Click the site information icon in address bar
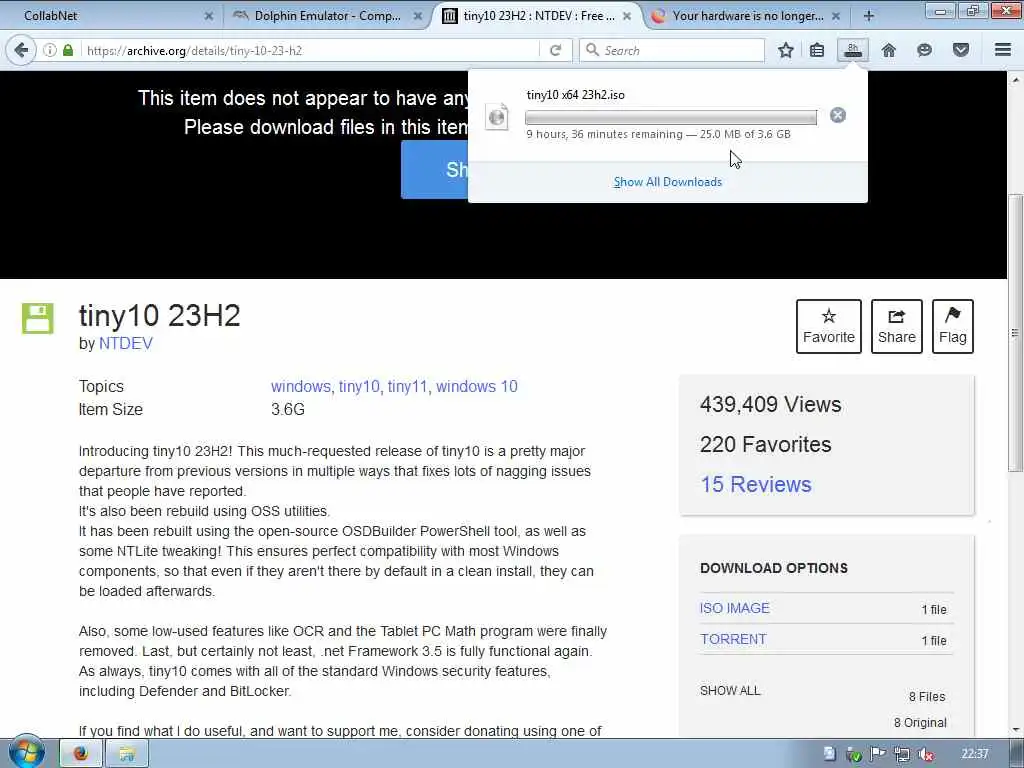 pyautogui.click(x=50, y=50)
